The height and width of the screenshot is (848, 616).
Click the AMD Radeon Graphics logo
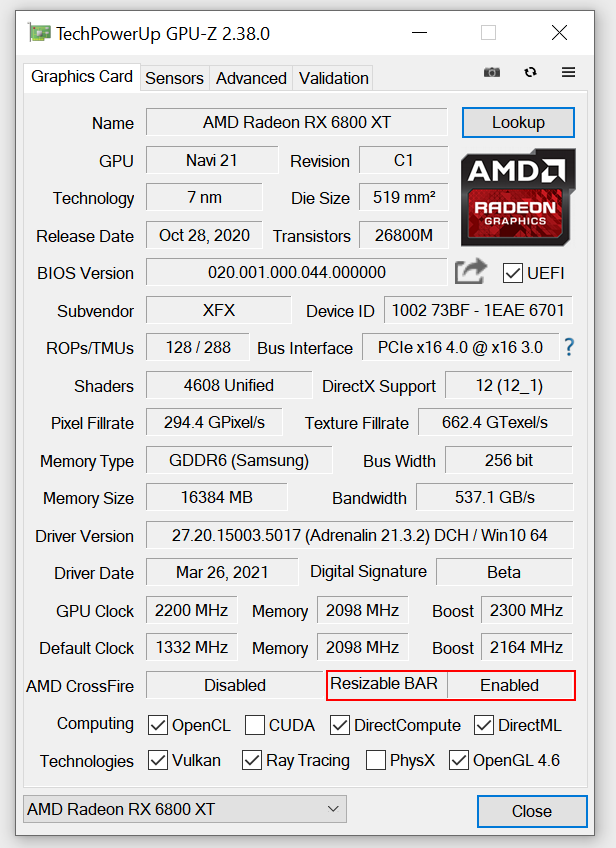coord(518,197)
